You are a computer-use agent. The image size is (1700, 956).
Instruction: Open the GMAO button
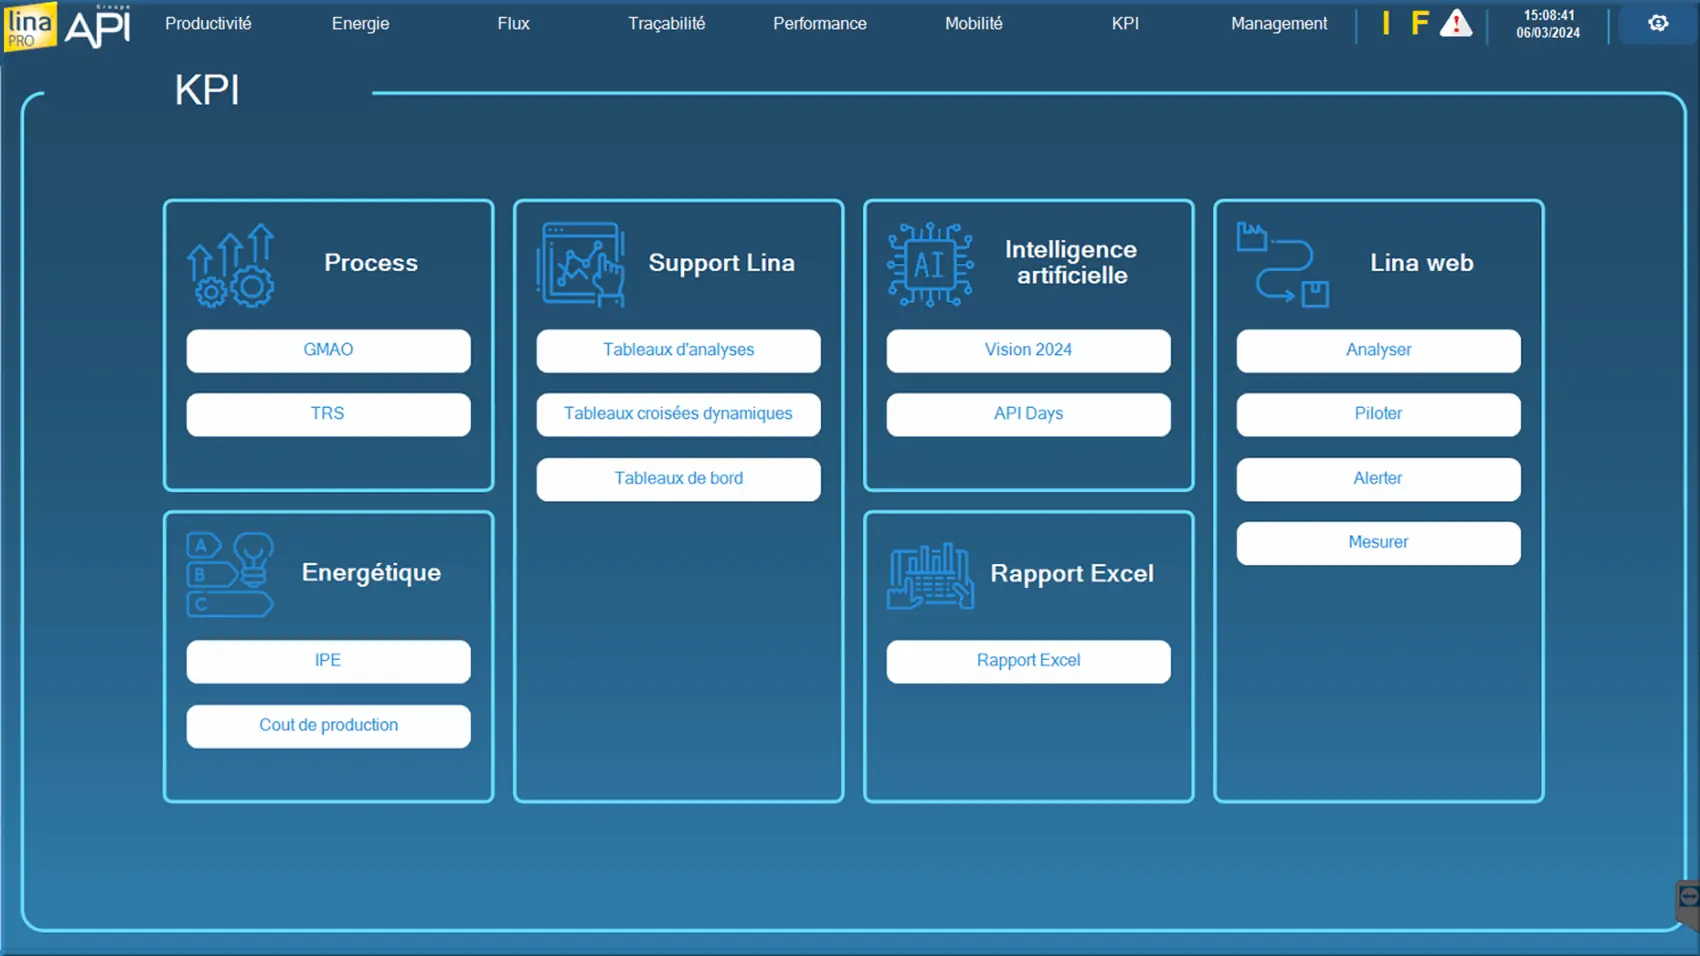328,350
